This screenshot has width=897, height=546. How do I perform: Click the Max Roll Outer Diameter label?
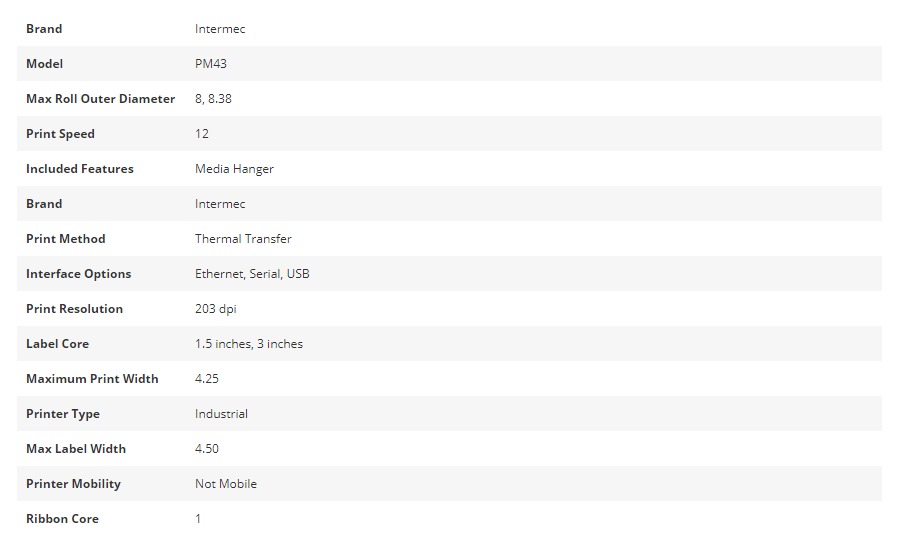click(x=100, y=99)
